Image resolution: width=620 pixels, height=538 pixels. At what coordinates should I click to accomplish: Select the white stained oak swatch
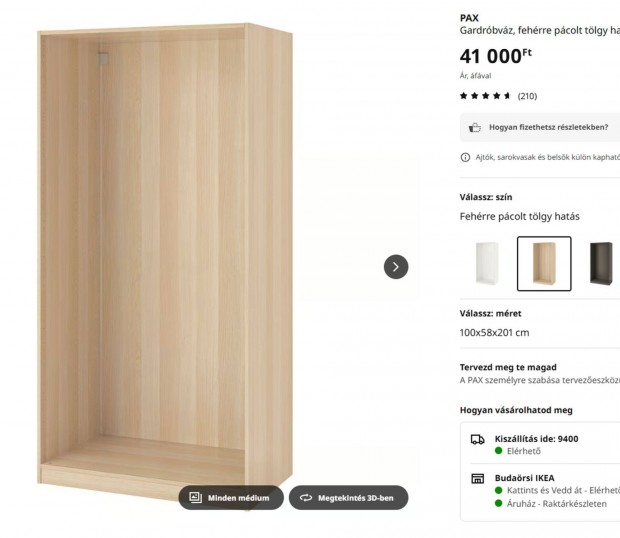[544, 264]
